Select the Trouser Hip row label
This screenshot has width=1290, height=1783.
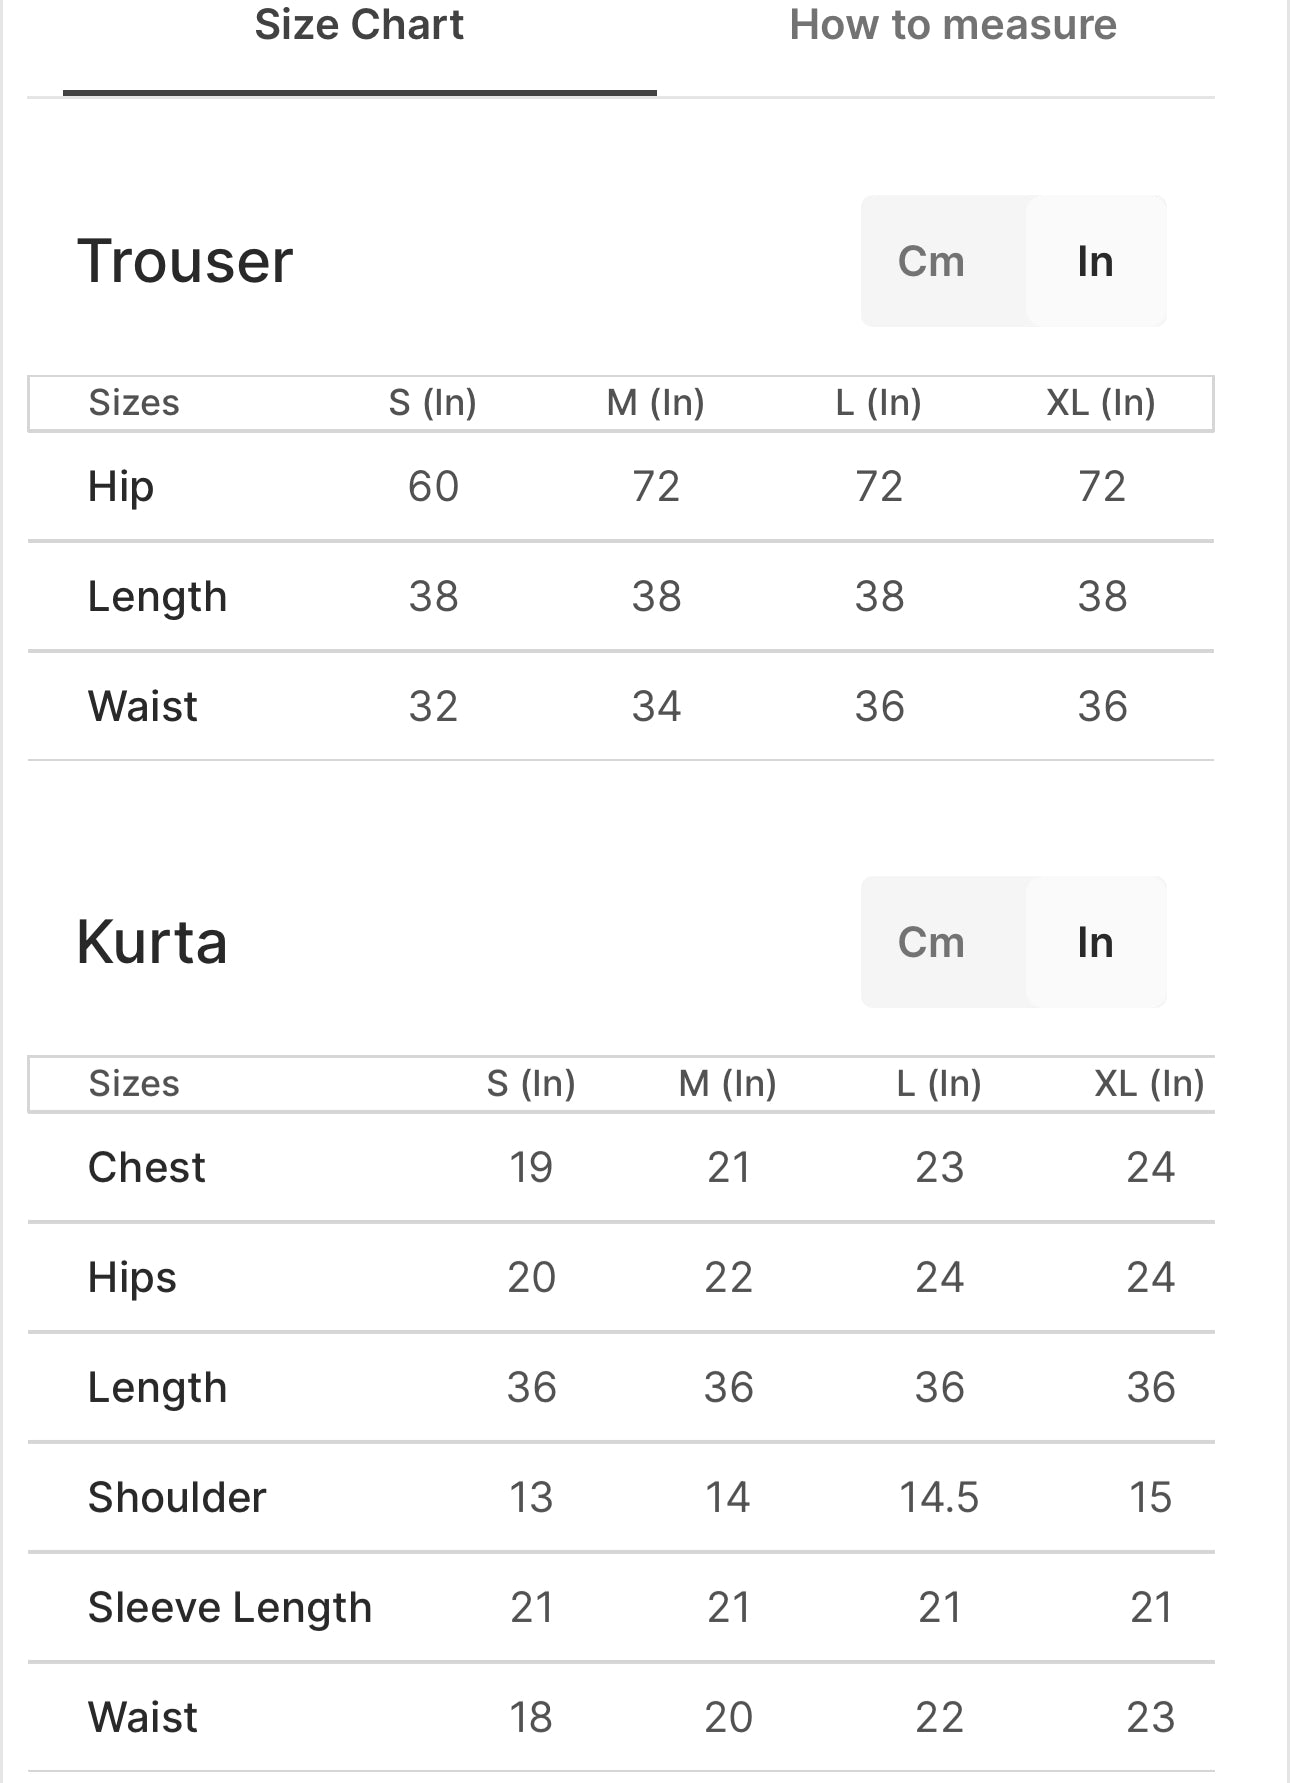121,487
